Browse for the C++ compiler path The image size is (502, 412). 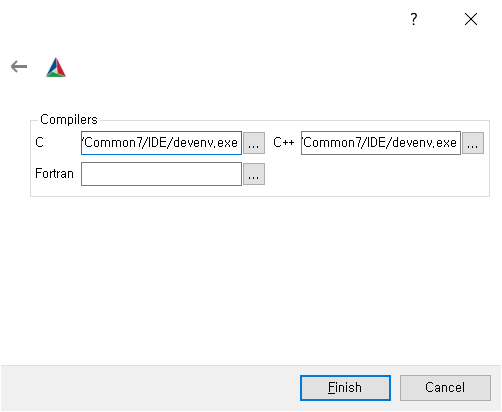(473, 143)
